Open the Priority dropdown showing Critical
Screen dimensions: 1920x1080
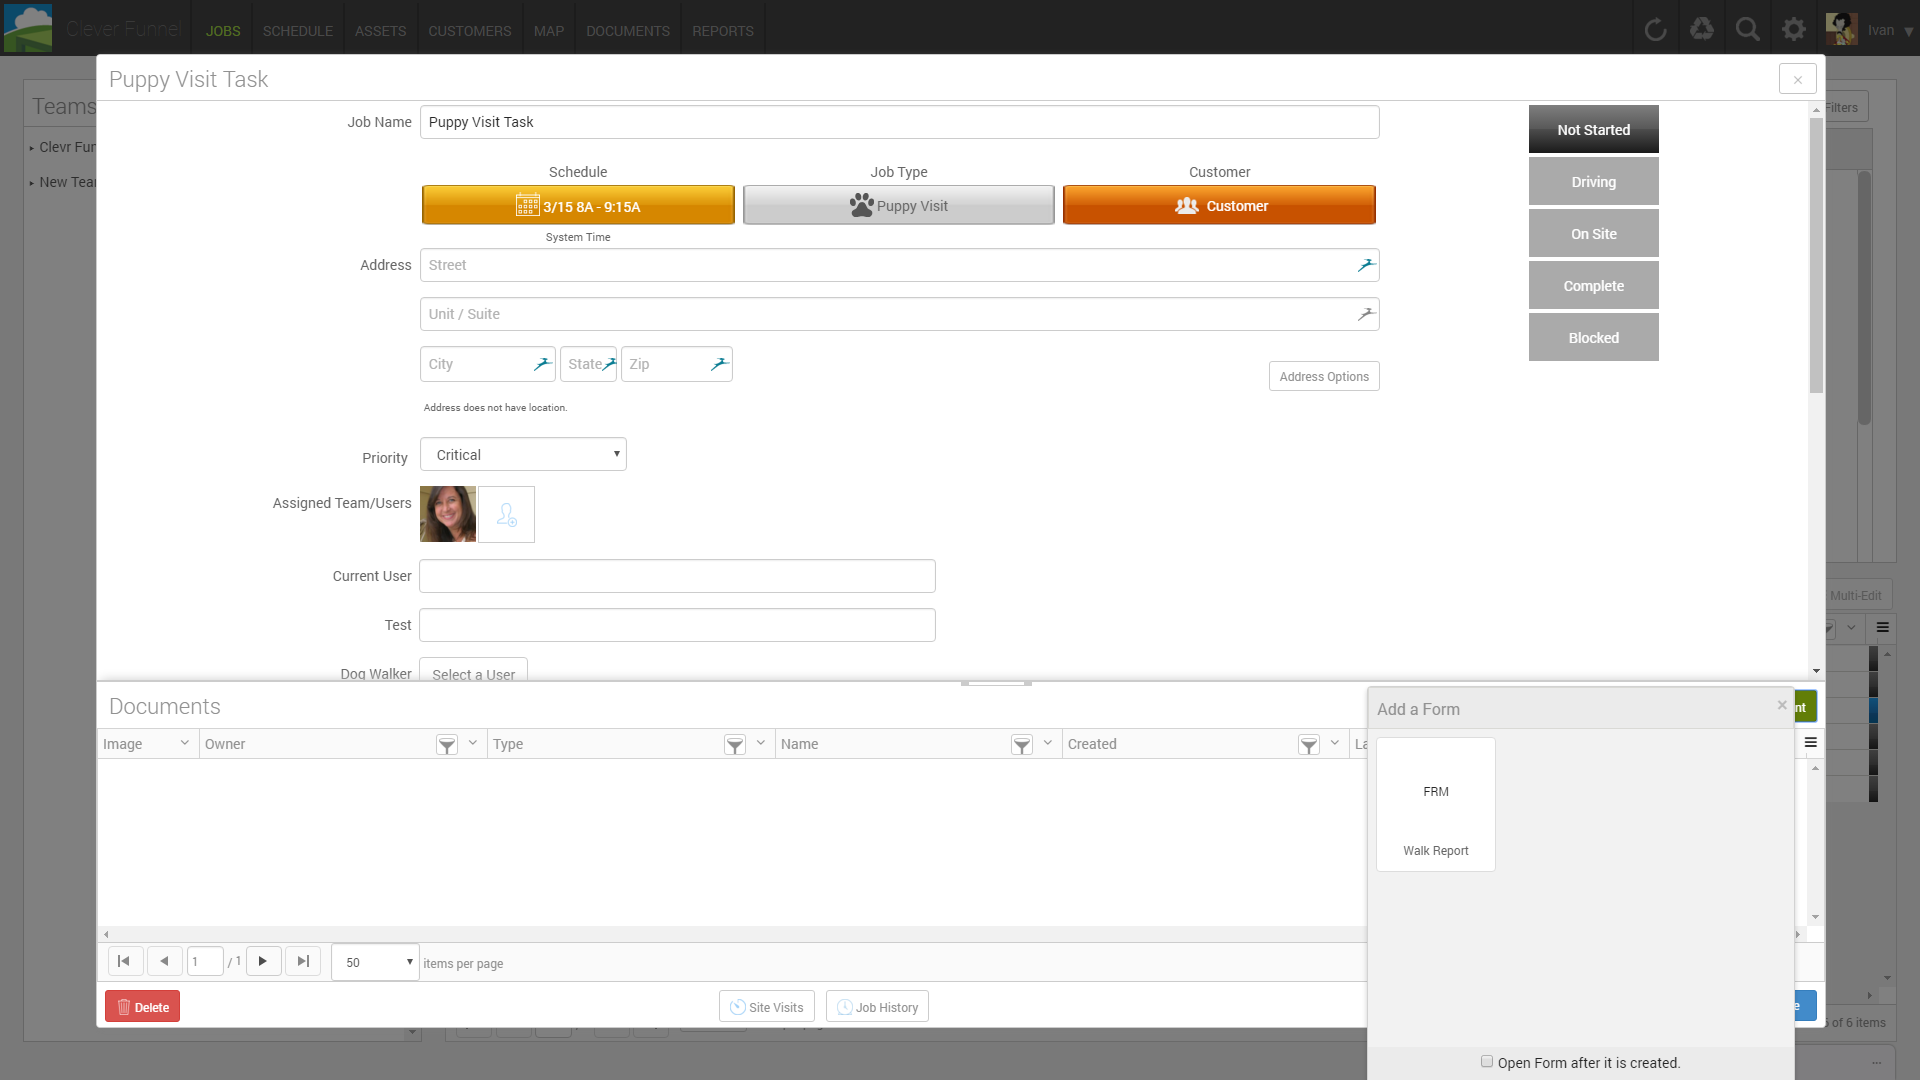522,453
